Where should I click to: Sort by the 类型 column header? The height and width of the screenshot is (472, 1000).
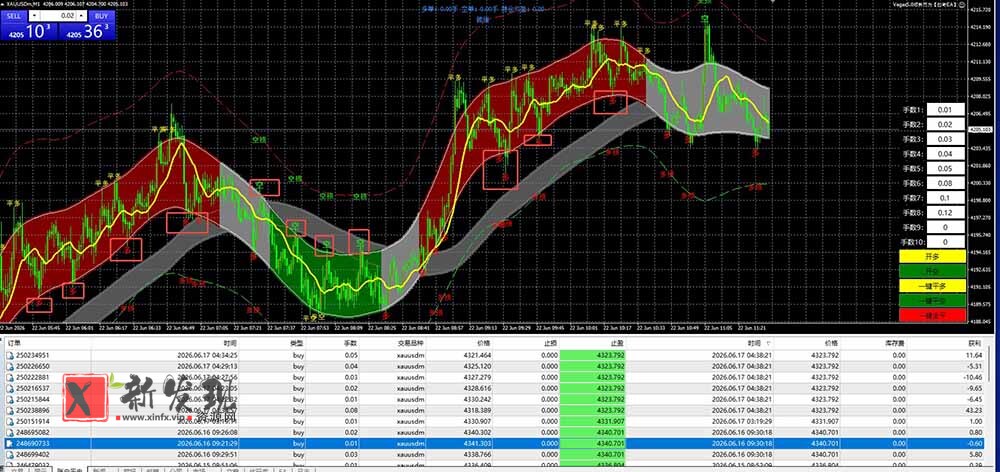point(297,343)
